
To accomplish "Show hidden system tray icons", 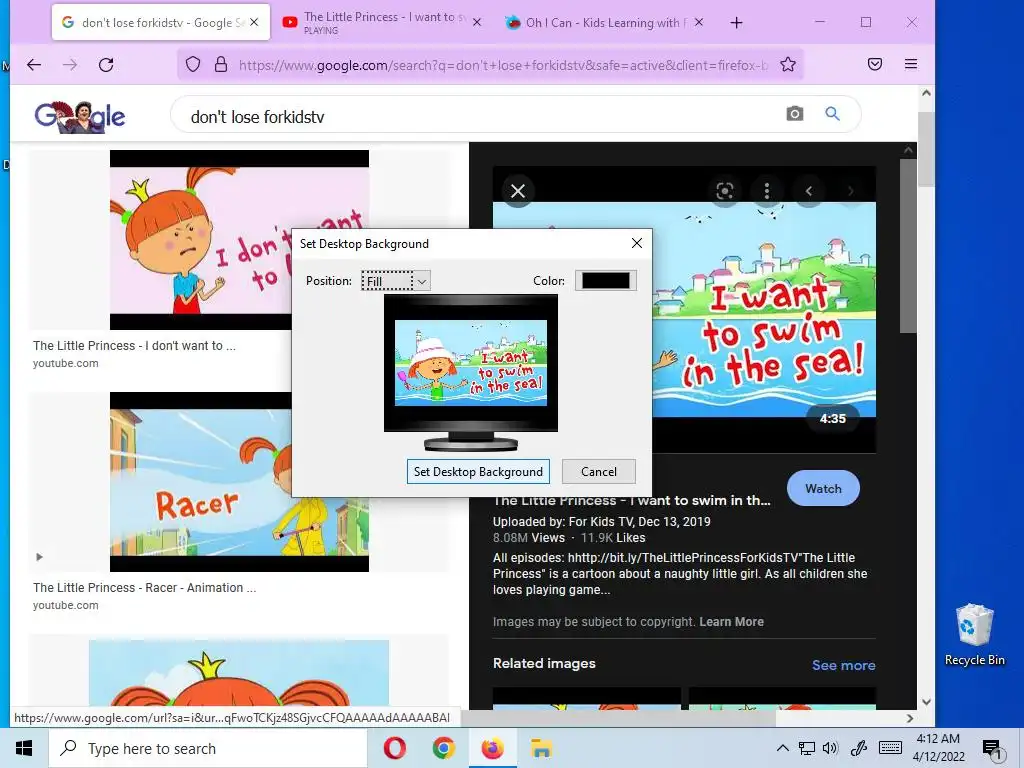I will [x=782, y=748].
